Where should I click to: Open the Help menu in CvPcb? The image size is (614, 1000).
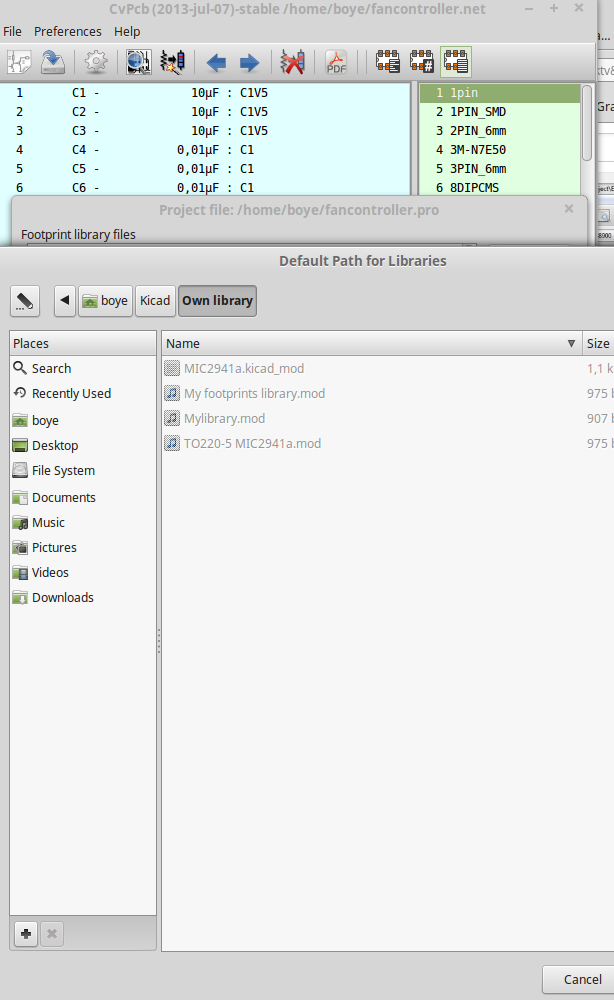[x=127, y=31]
